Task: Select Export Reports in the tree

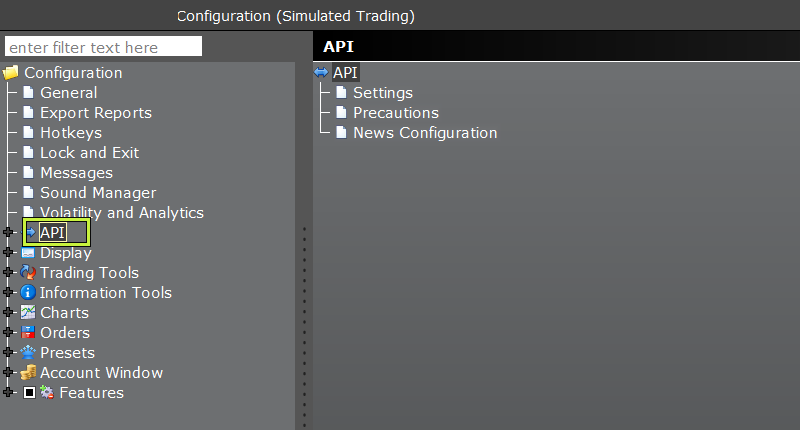Action: point(96,113)
